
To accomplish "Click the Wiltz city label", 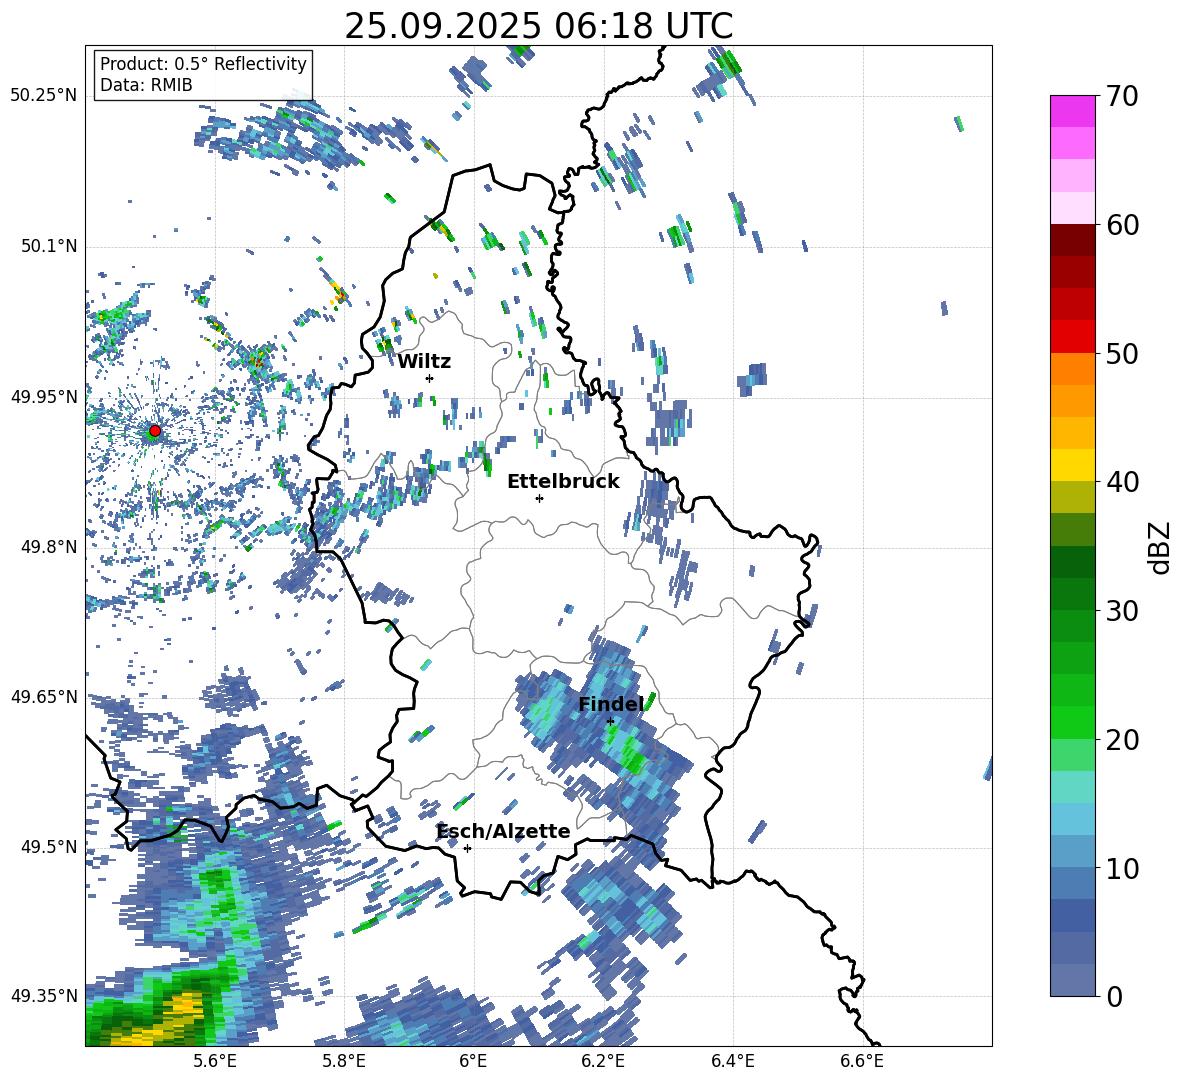I will (424, 362).
